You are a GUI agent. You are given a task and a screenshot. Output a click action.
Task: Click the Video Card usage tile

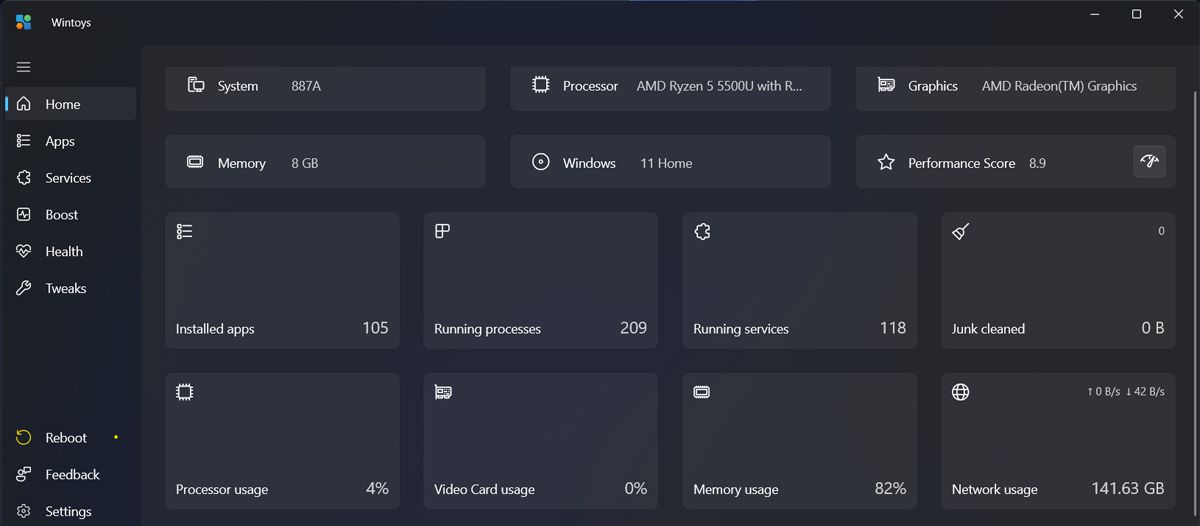(x=540, y=441)
